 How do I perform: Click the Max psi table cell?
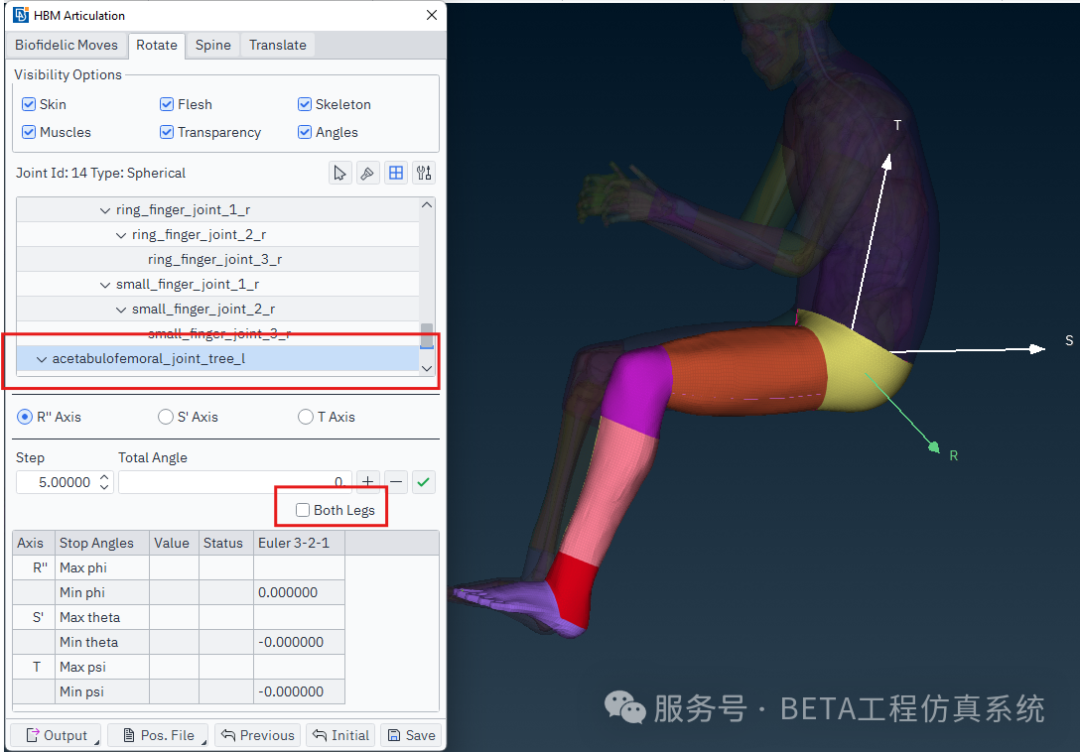(103, 667)
